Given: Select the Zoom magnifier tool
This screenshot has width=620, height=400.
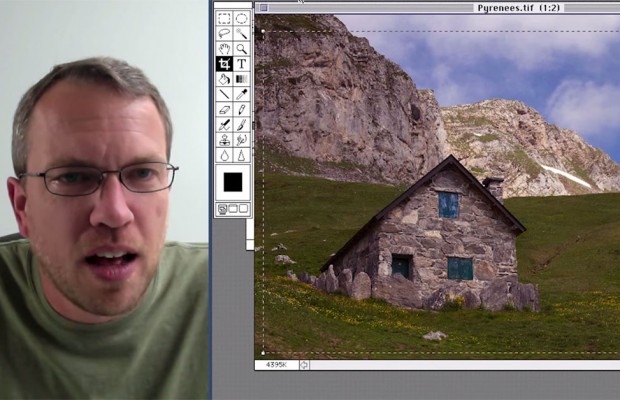Looking at the screenshot, I should tap(241, 48).
